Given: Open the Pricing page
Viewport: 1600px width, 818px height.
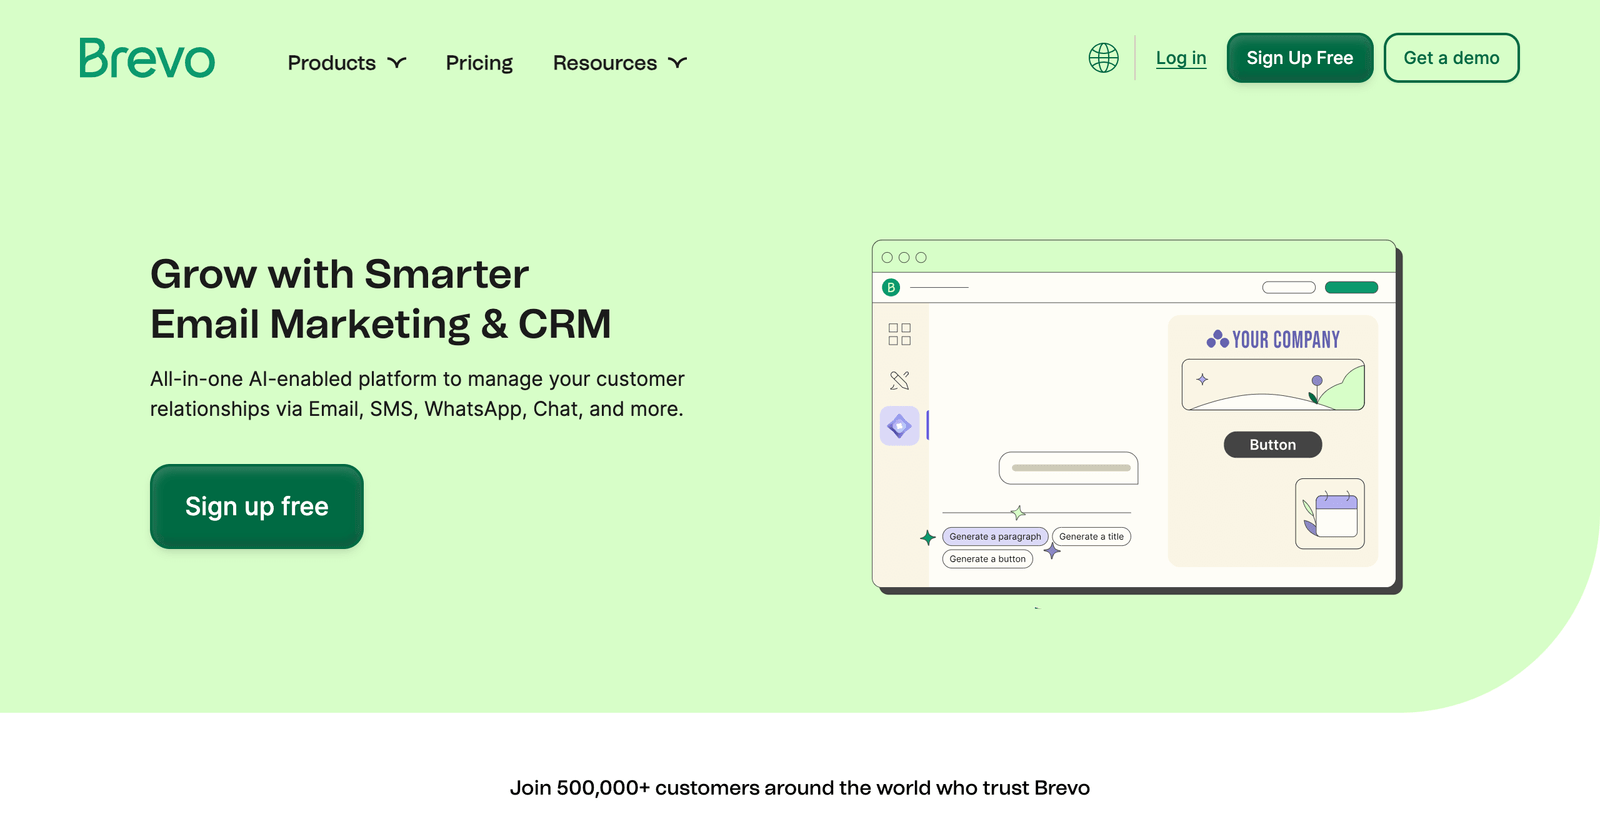Looking at the screenshot, I should click(x=479, y=63).
